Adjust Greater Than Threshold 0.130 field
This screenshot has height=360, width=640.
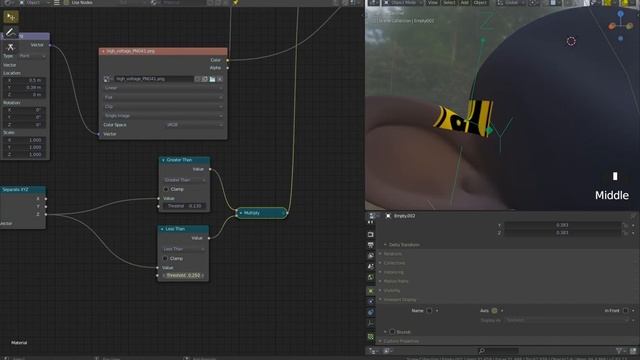184,206
